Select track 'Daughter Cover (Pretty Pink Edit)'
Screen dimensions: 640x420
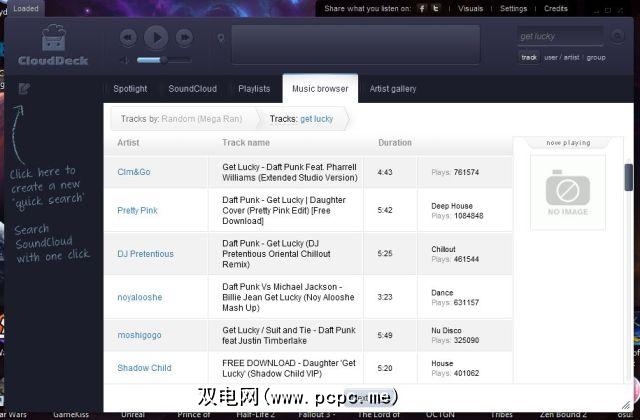284,210
